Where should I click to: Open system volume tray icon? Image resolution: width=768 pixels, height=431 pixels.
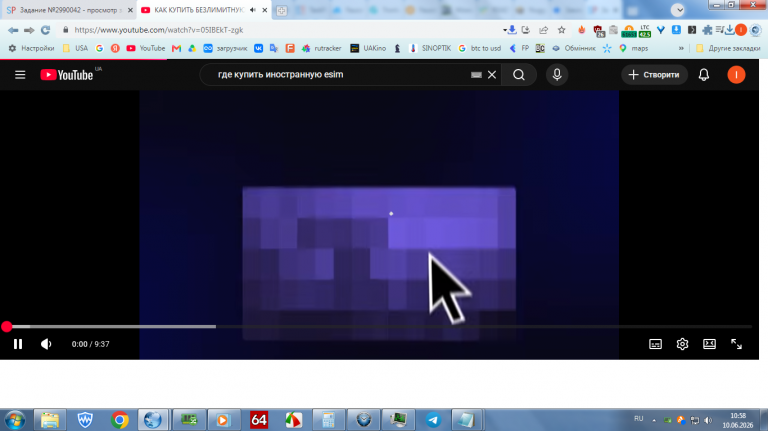708,420
